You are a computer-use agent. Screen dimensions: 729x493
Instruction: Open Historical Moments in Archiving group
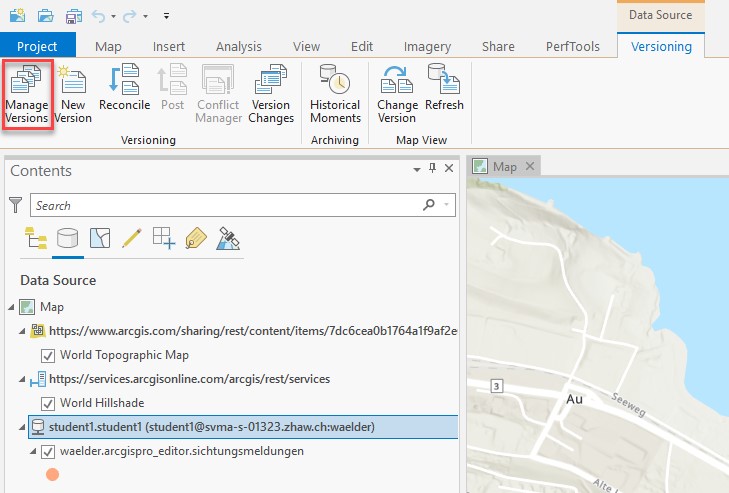point(334,94)
